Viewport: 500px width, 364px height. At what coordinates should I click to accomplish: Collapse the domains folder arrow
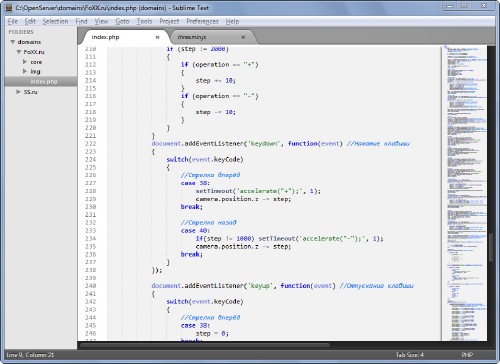click(12, 42)
